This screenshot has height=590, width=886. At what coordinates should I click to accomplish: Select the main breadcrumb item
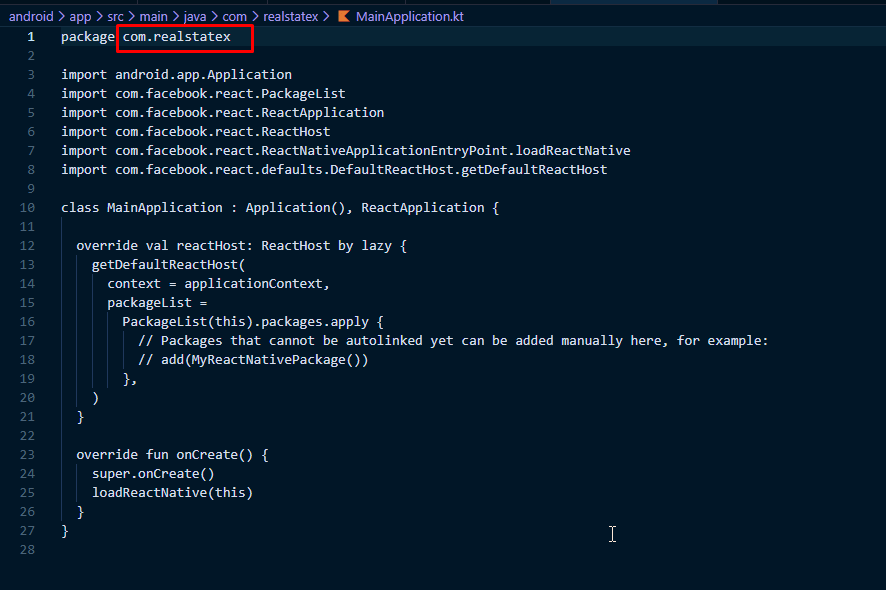pyautogui.click(x=153, y=17)
